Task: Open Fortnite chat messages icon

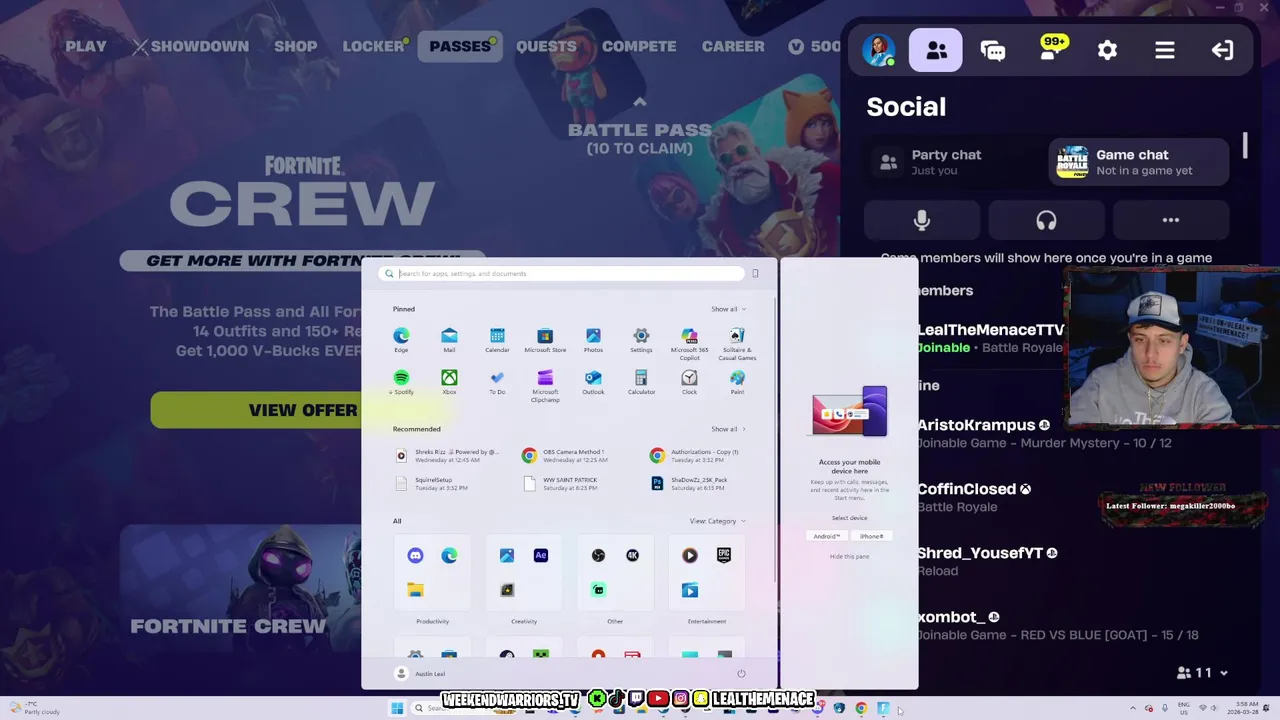Action: [993, 50]
